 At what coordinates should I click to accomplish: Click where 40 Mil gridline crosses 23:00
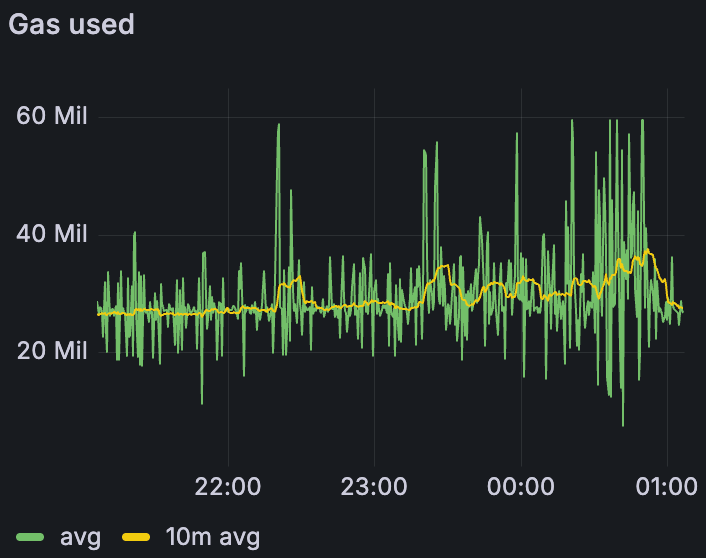click(x=373, y=235)
